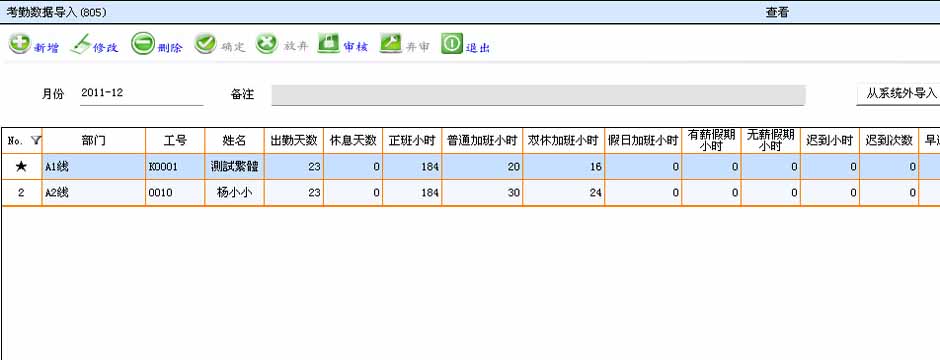The width and height of the screenshot is (940, 360).
Task: Select the K0001 employee number cell
Action: [175, 167]
